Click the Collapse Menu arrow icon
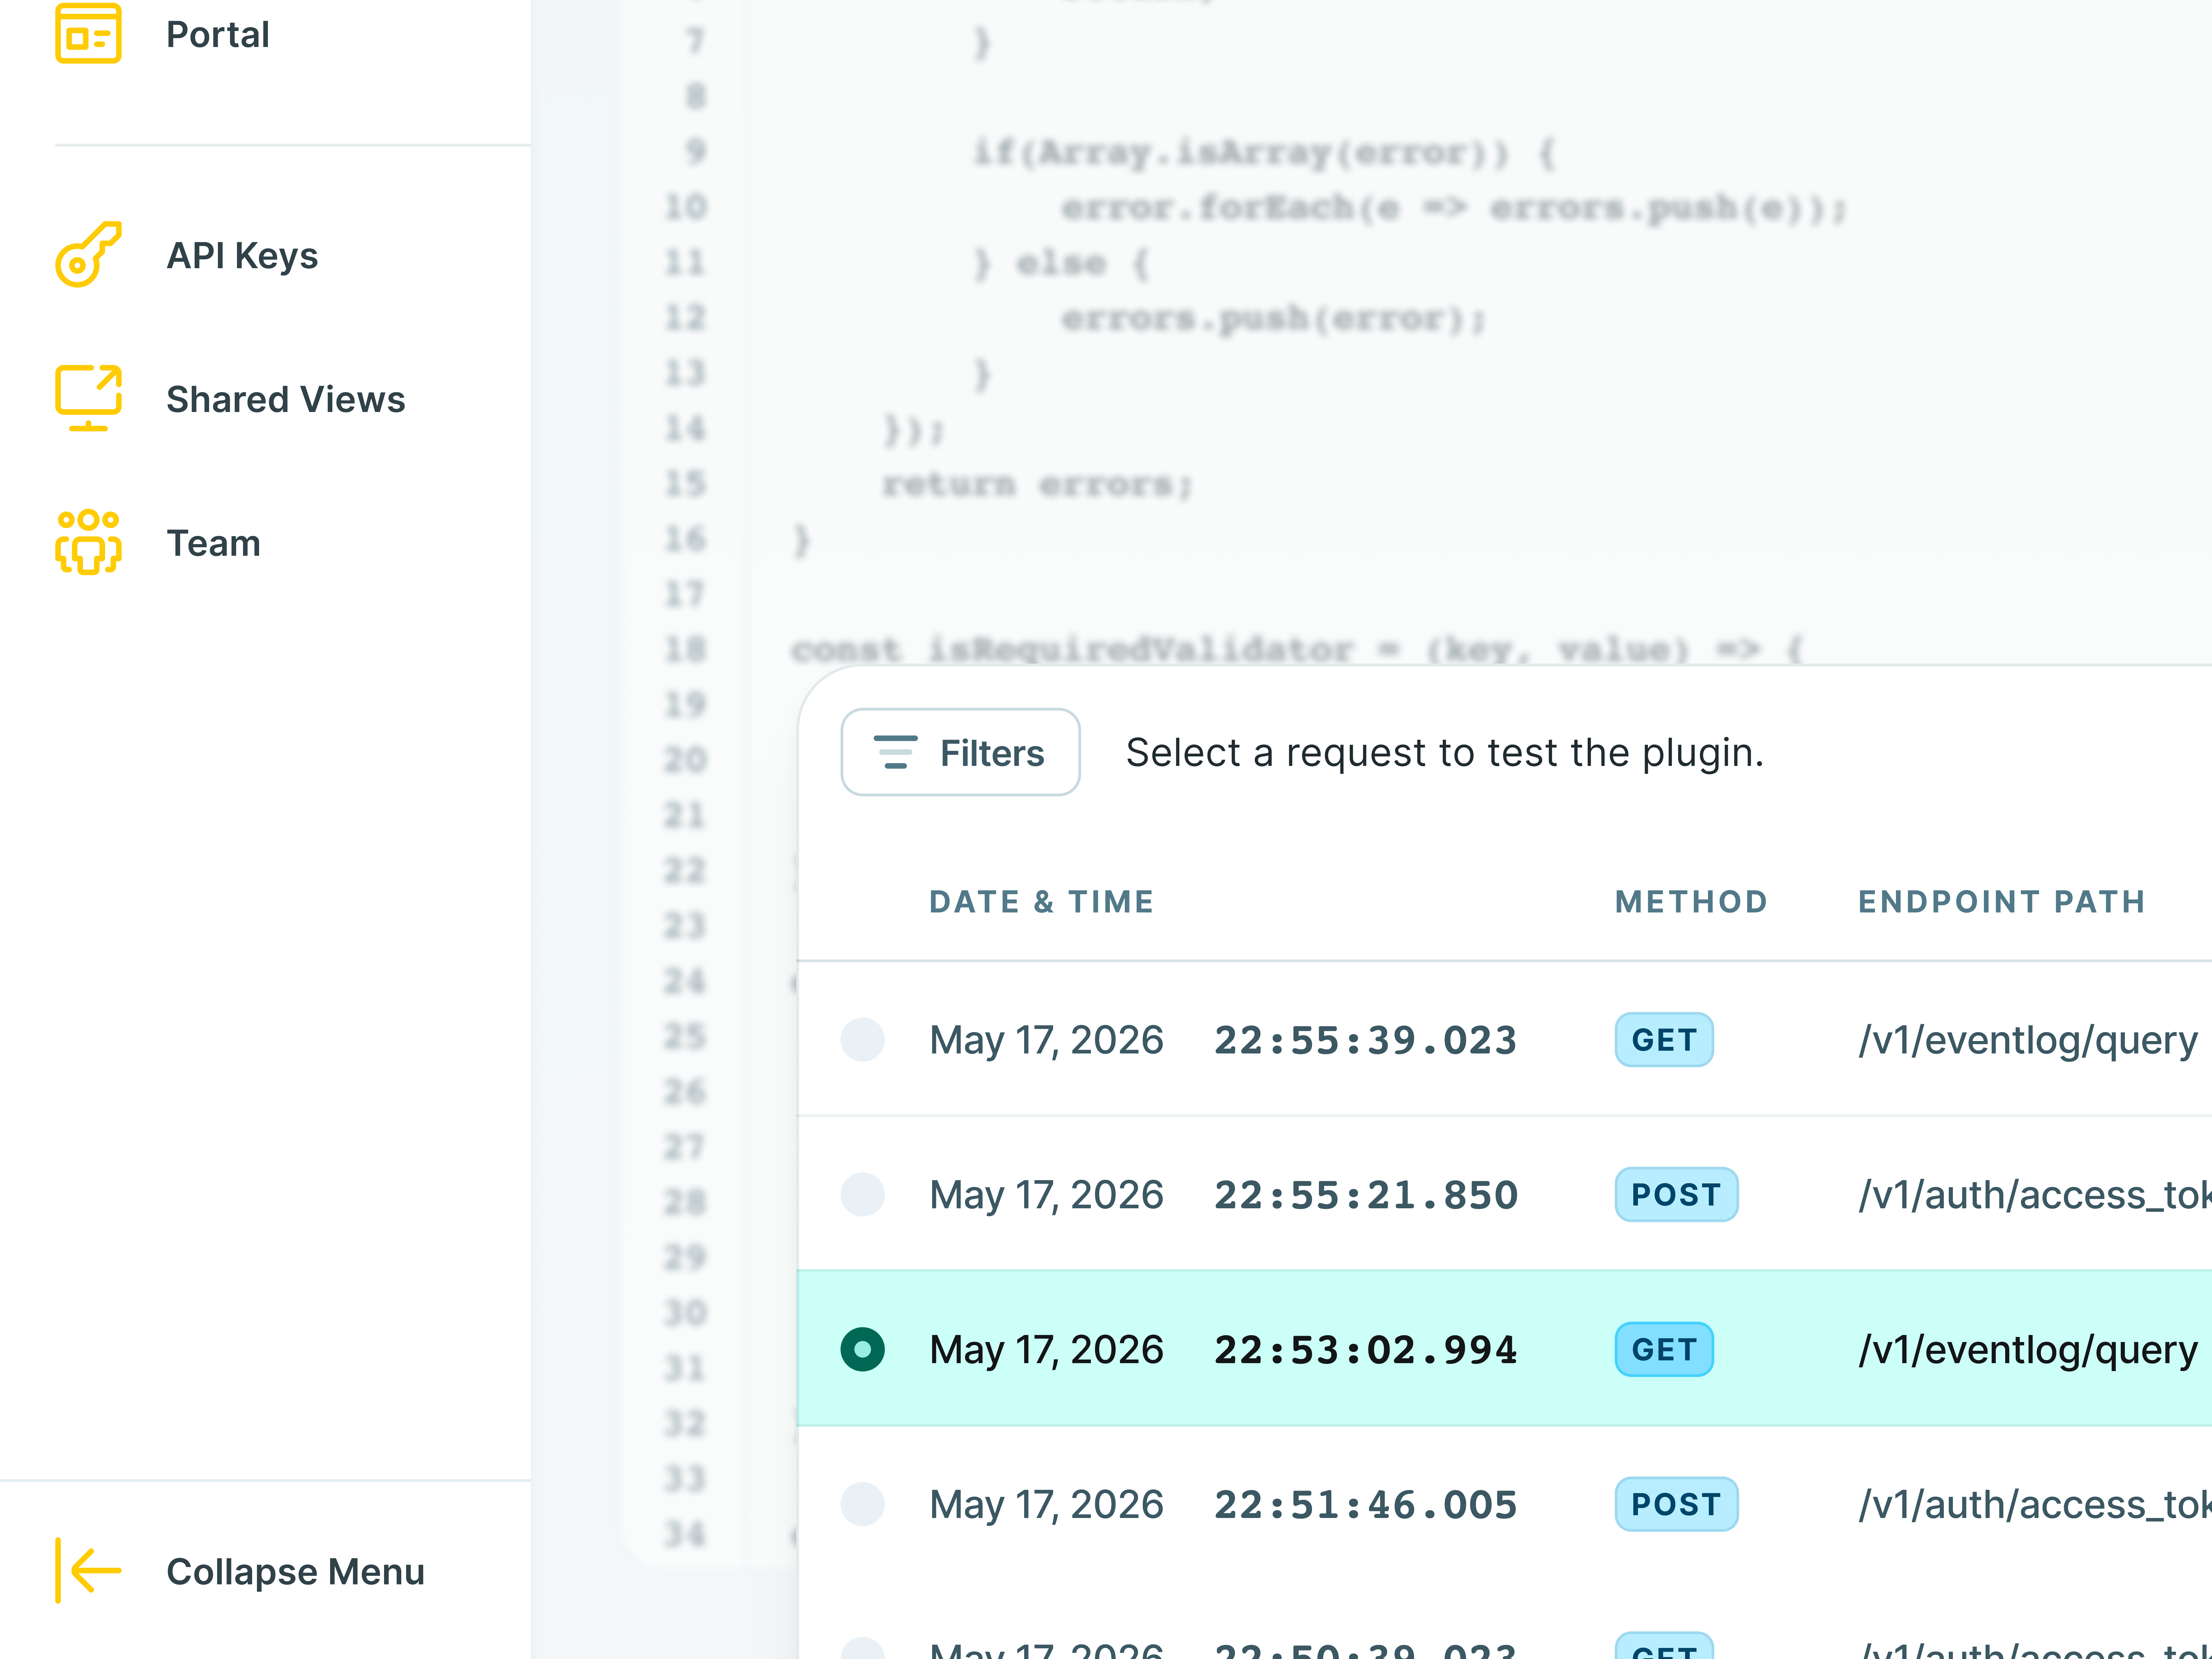 pyautogui.click(x=88, y=1570)
